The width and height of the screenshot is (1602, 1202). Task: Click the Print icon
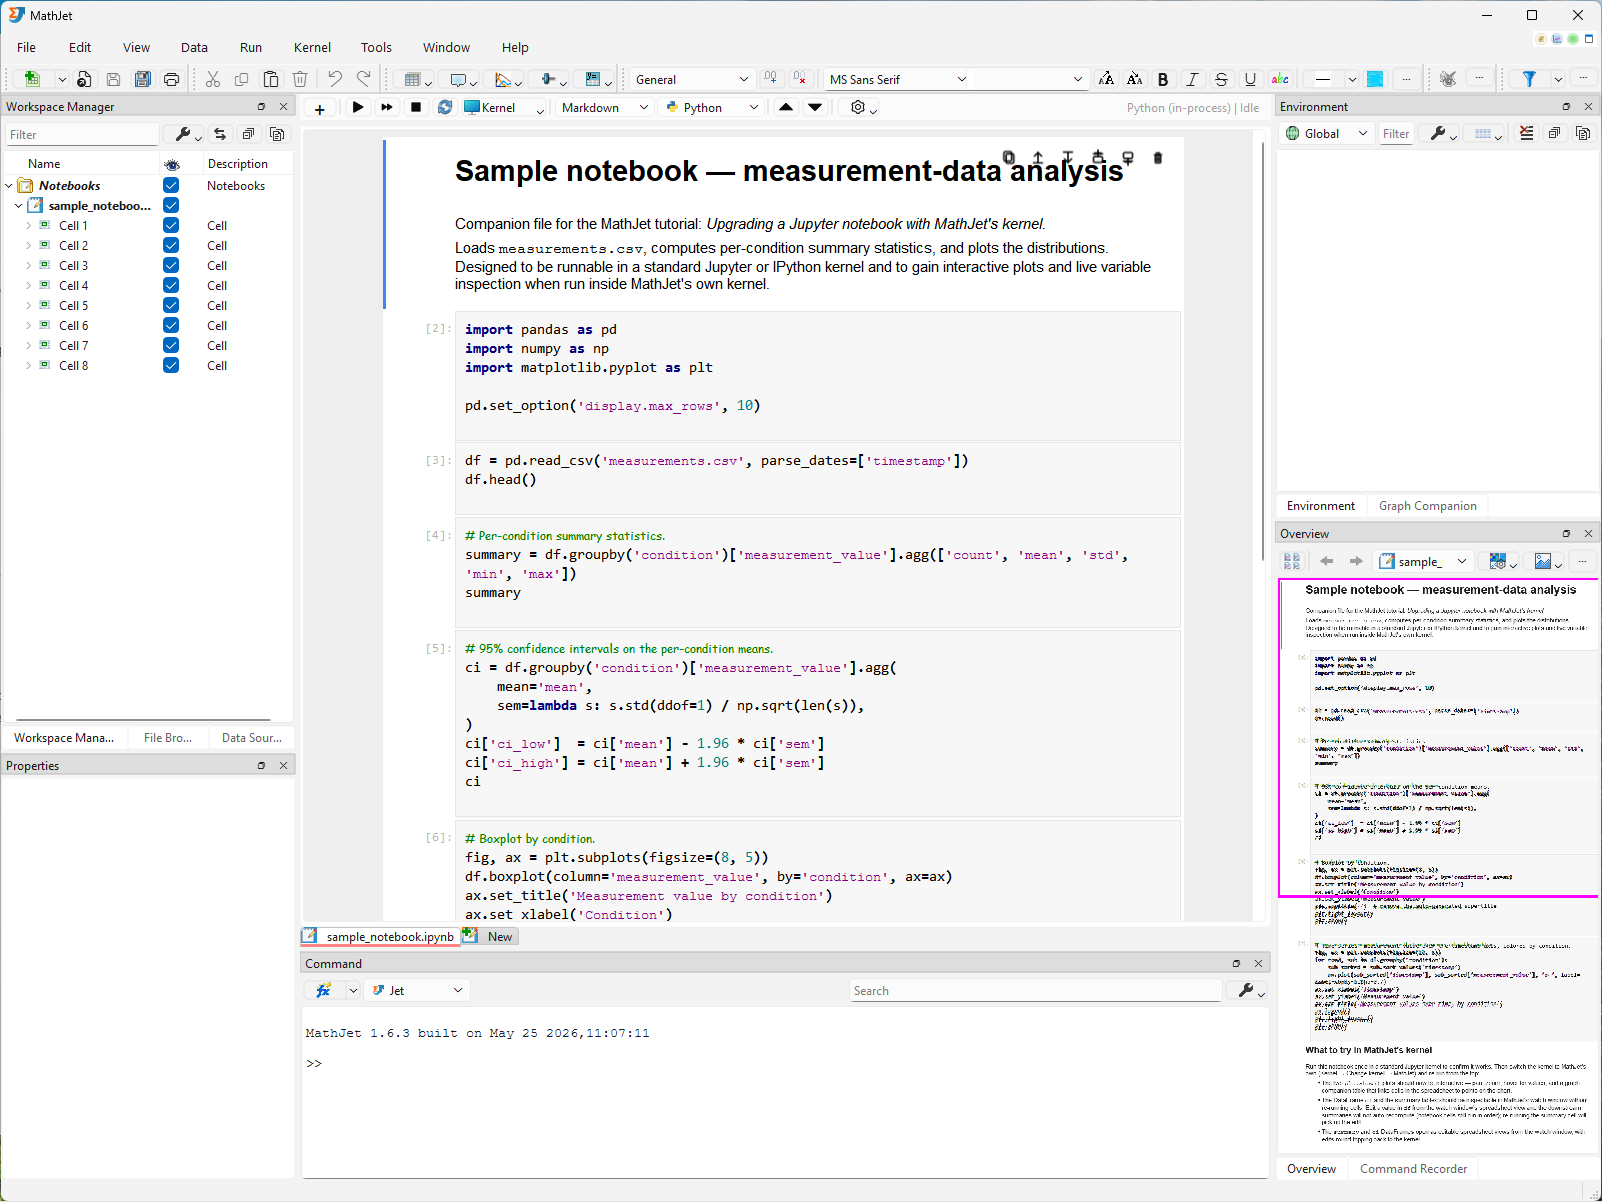171,79
